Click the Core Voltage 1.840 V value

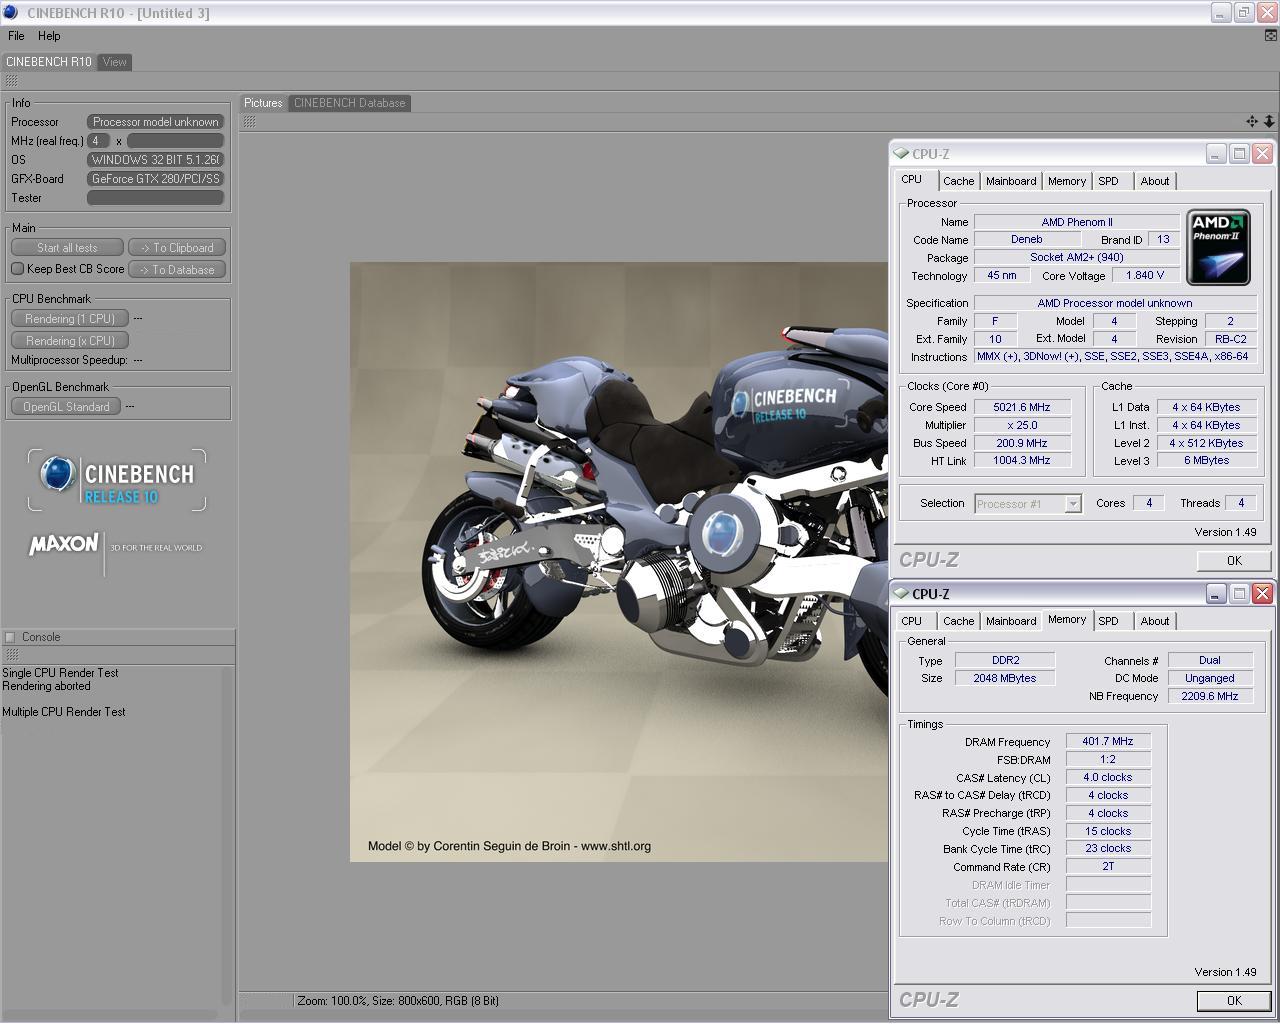click(1146, 275)
